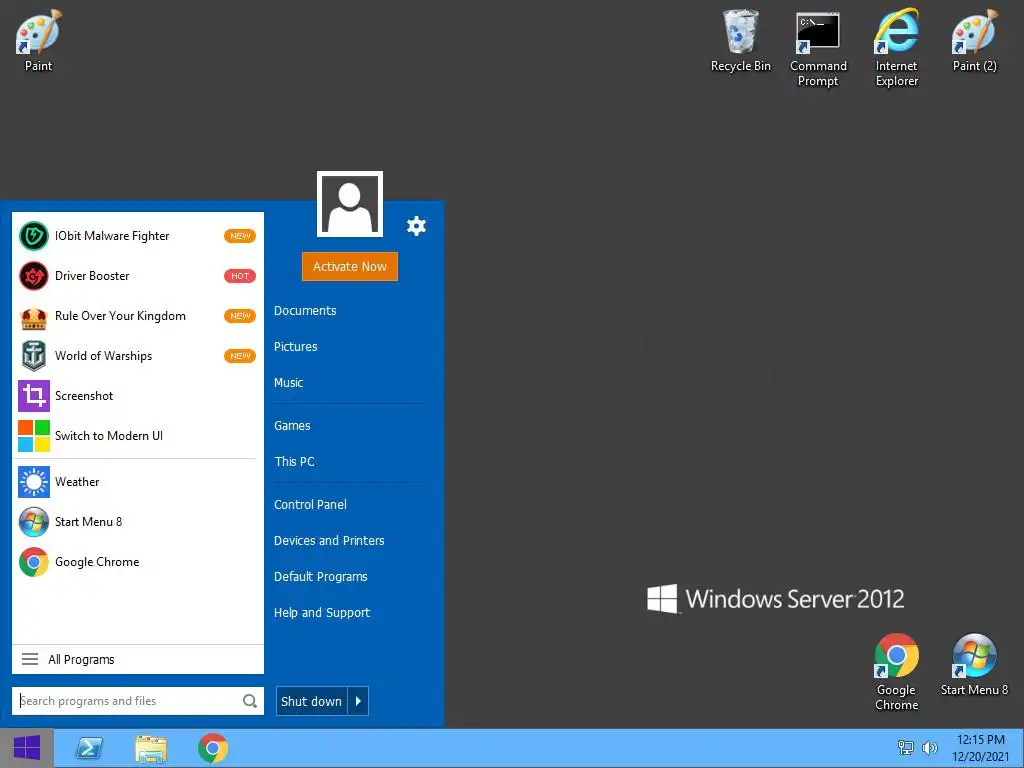Select the Start Menu 8 desktop shortcut
Image resolution: width=1024 pixels, height=768 pixels.
974,665
